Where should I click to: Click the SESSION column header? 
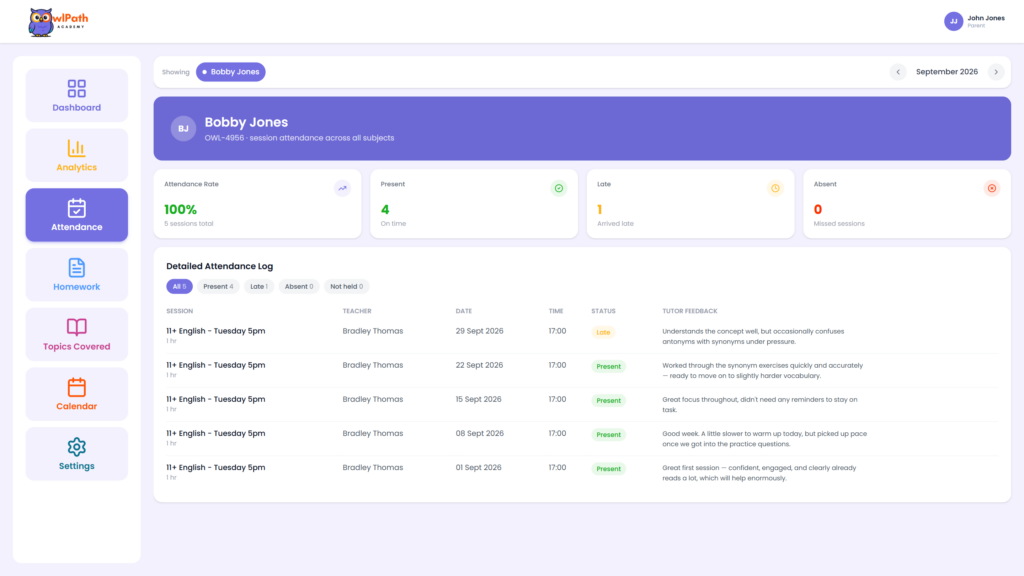pyautogui.click(x=180, y=312)
